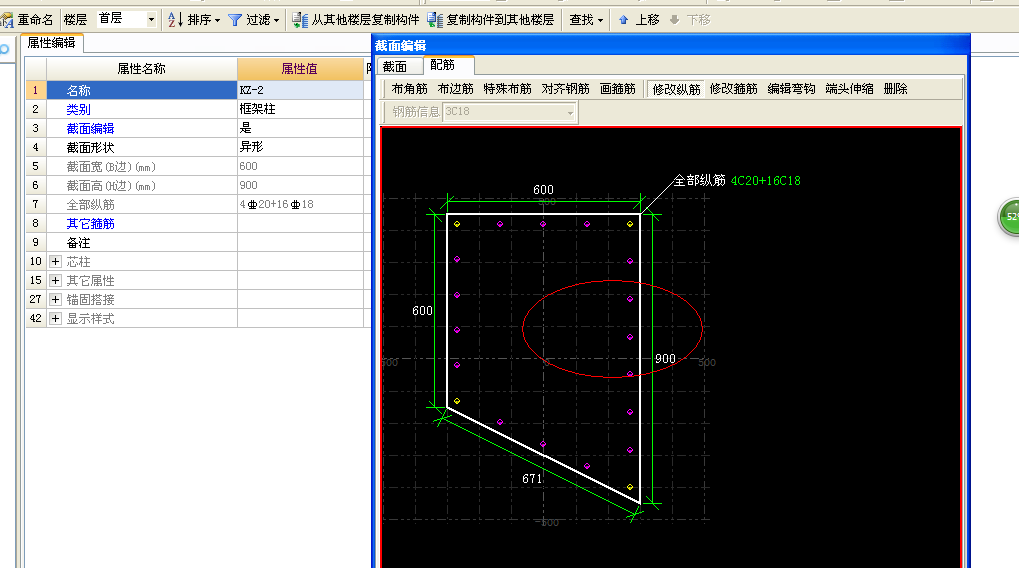Click the 修改箍筋 tool
This screenshot has width=1019, height=568.
[x=734, y=89]
